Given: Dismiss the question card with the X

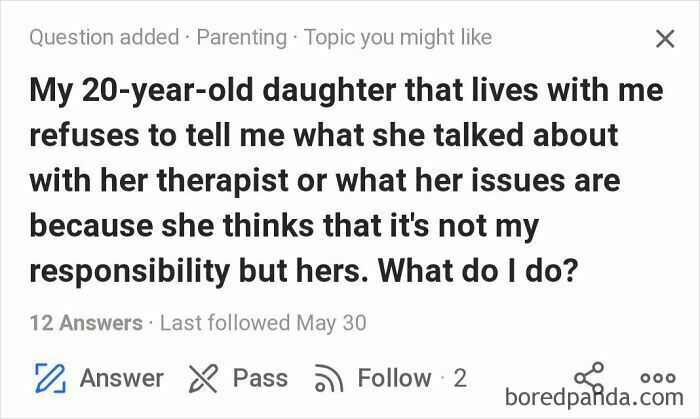Looking at the screenshot, I should 665,38.
